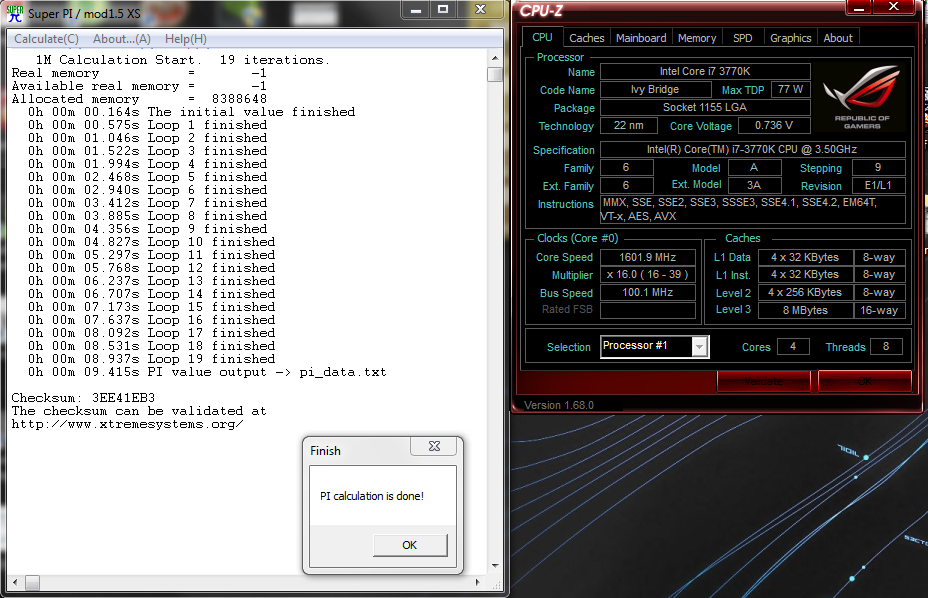Click the Code Name value Ivy Bridge
This screenshot has width=928, height=598.
click(655, 89)
